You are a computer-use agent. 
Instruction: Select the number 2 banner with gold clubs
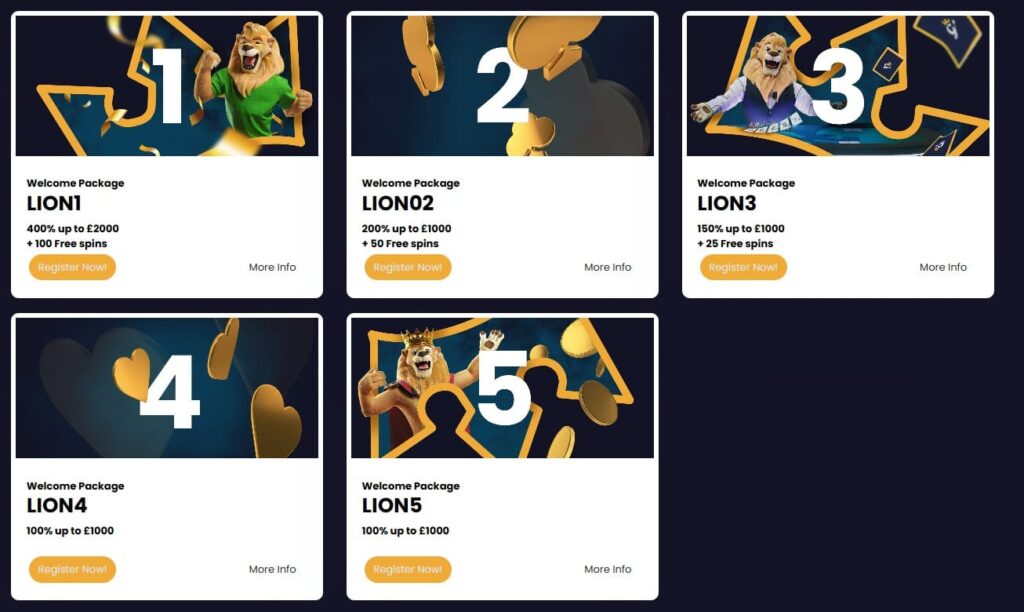tap(502, 86)
